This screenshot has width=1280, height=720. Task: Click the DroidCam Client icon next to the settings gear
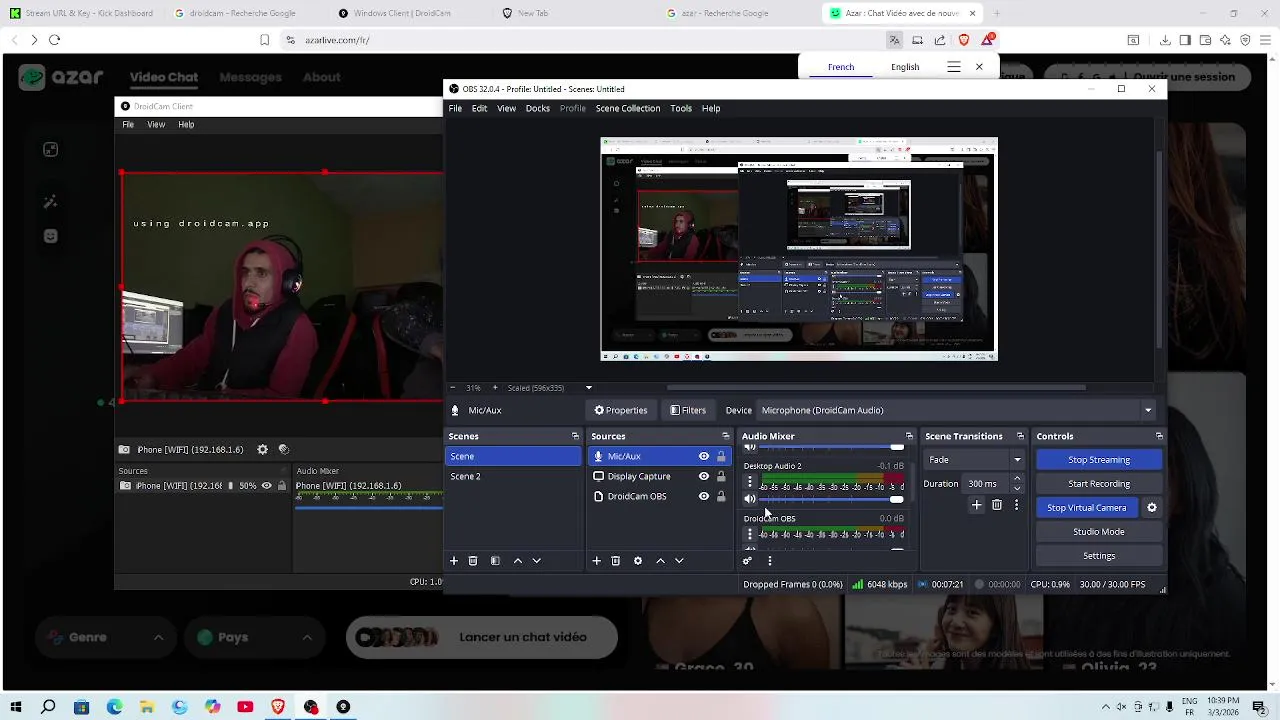coord(284,450)
